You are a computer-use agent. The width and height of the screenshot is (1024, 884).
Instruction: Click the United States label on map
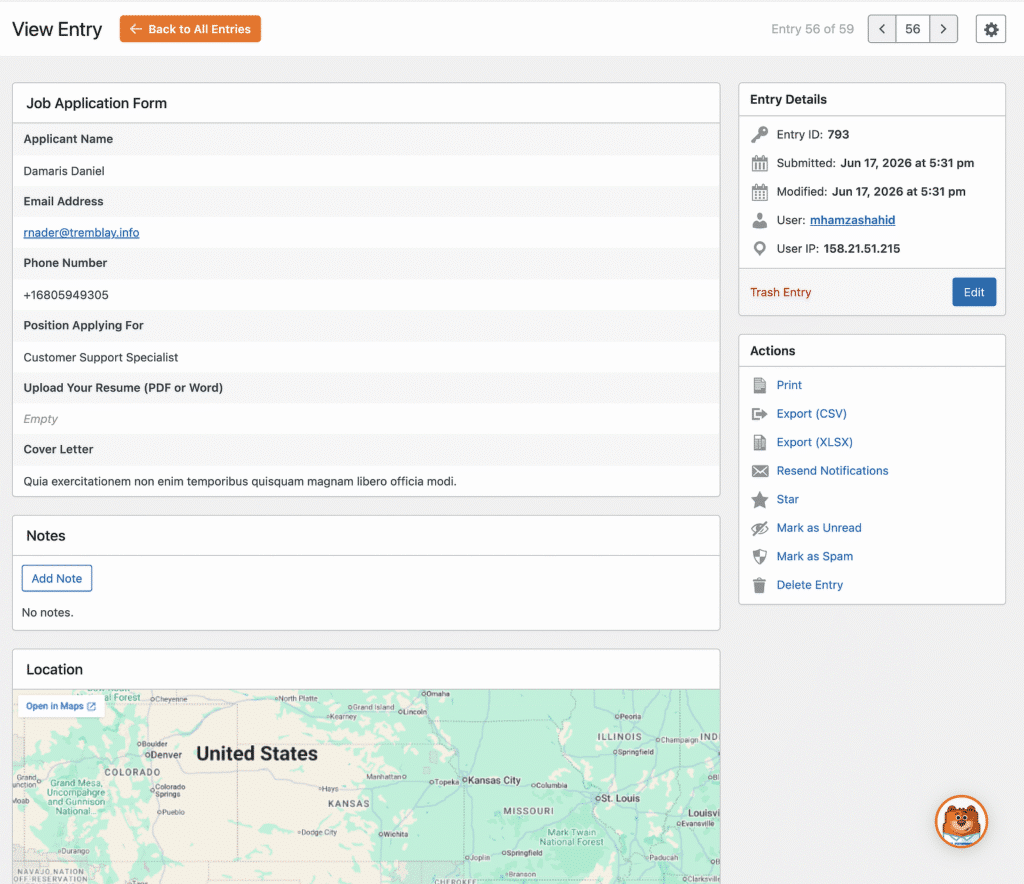257,753
